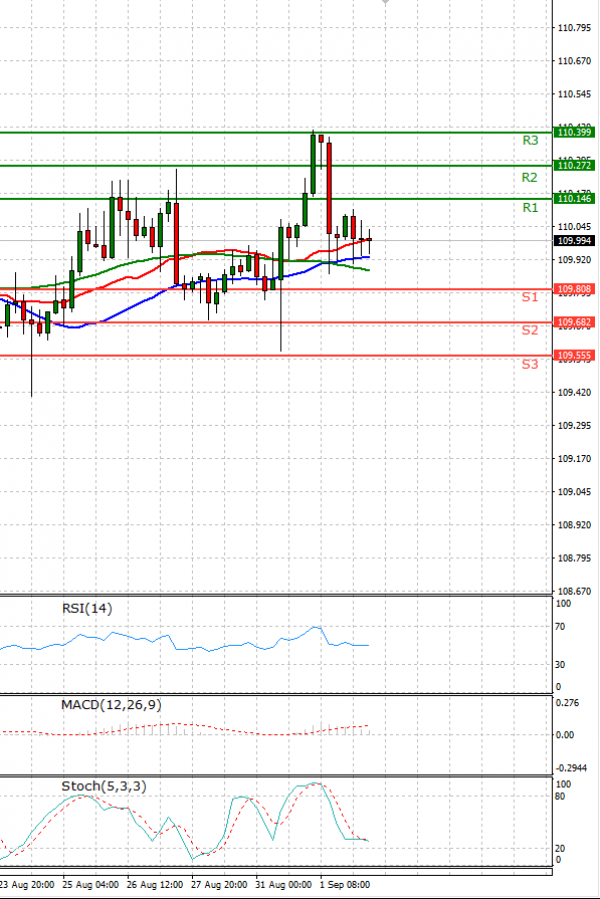This screenshot has width=600, height=899.
Task: Click the -0.2944 value on MACD scale
Action: pyautogui.click(x=571, y=768)
